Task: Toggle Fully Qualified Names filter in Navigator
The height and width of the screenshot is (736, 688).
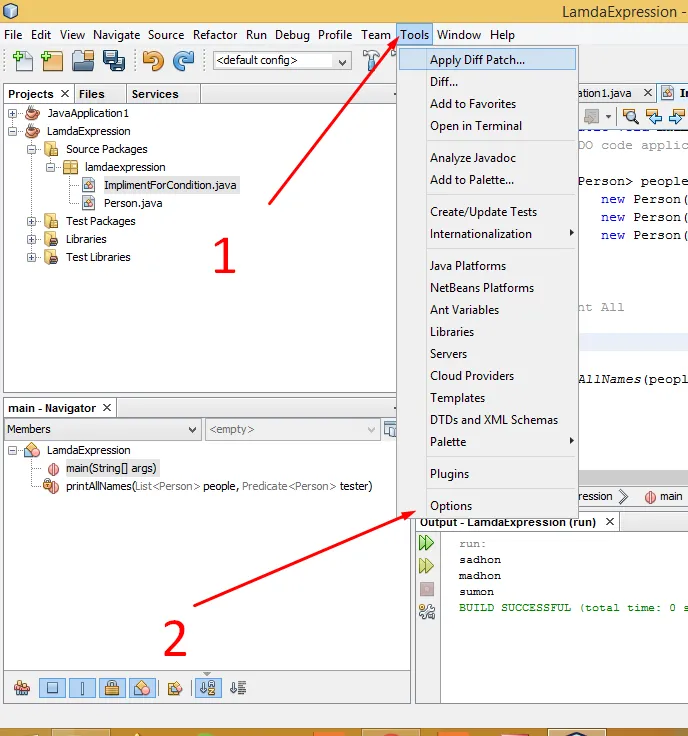Action: [x=175, y=688]
